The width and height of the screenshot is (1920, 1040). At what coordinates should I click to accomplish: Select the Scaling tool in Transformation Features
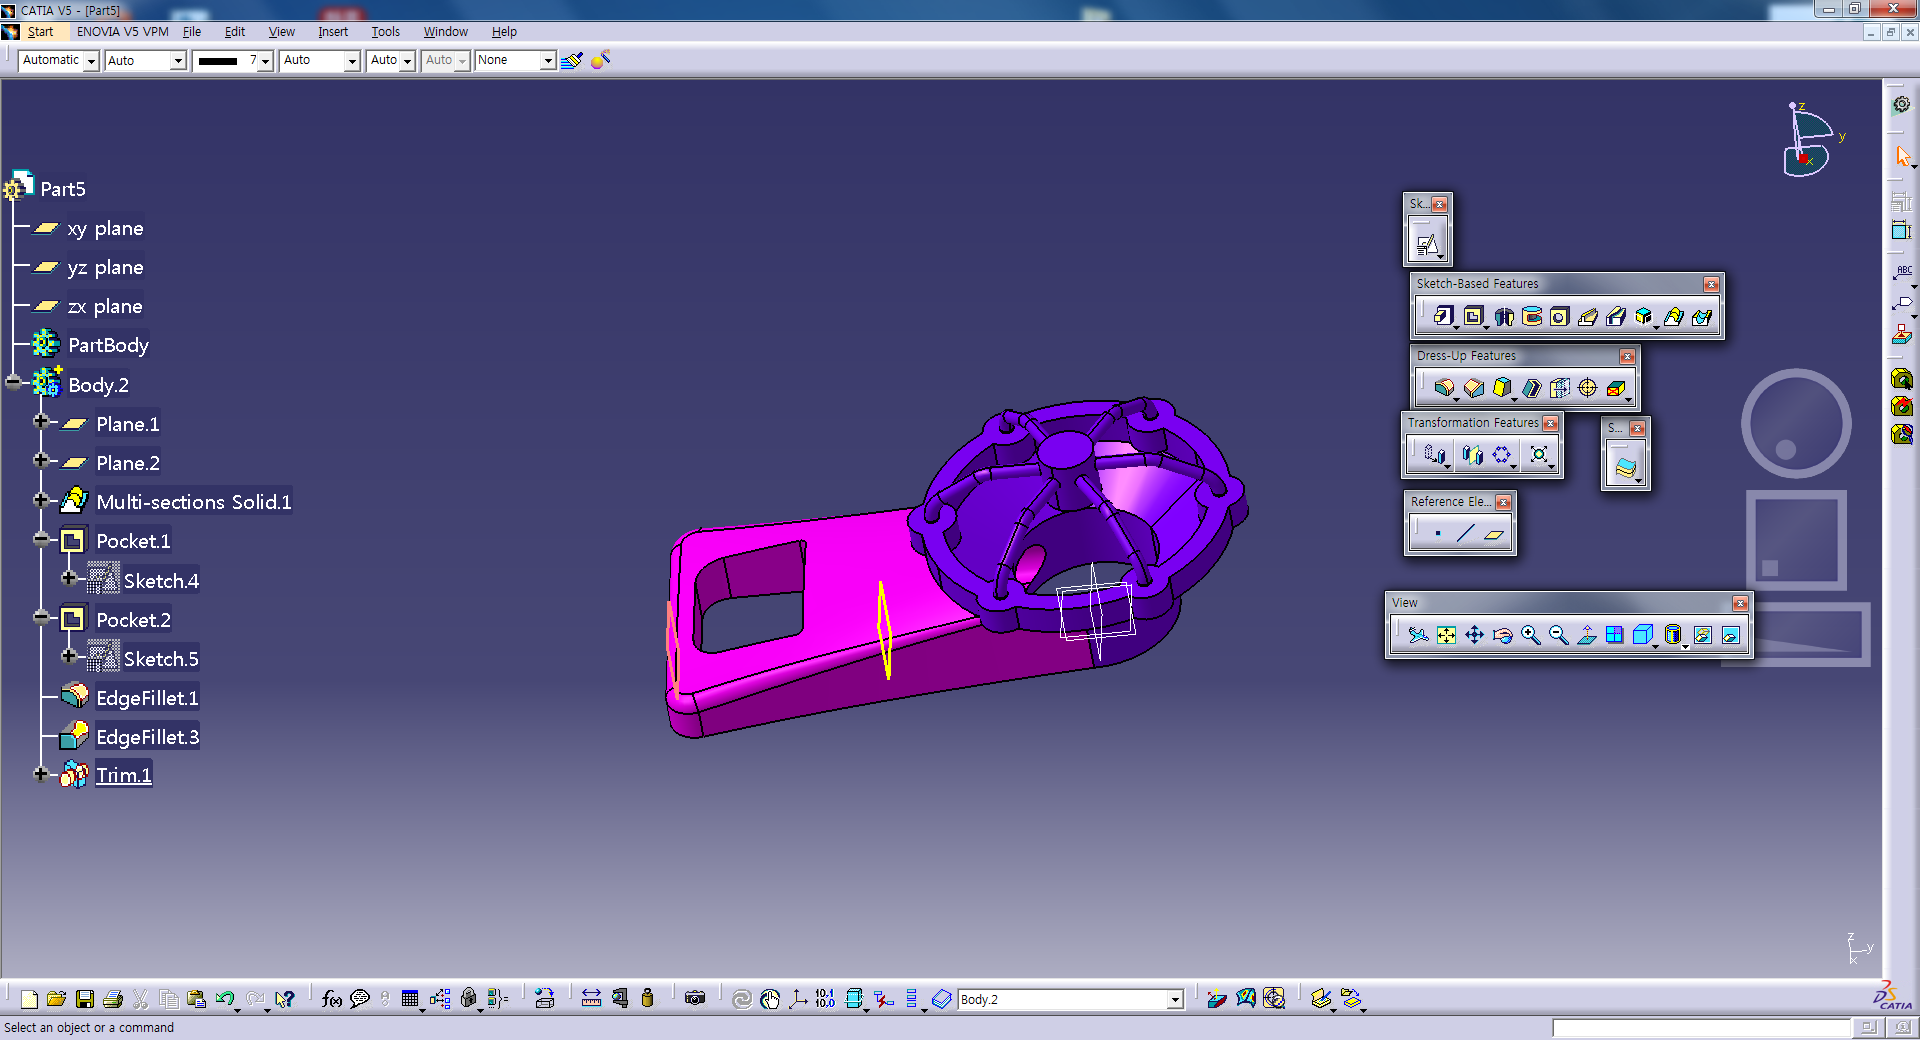(x=1539, y=455)
